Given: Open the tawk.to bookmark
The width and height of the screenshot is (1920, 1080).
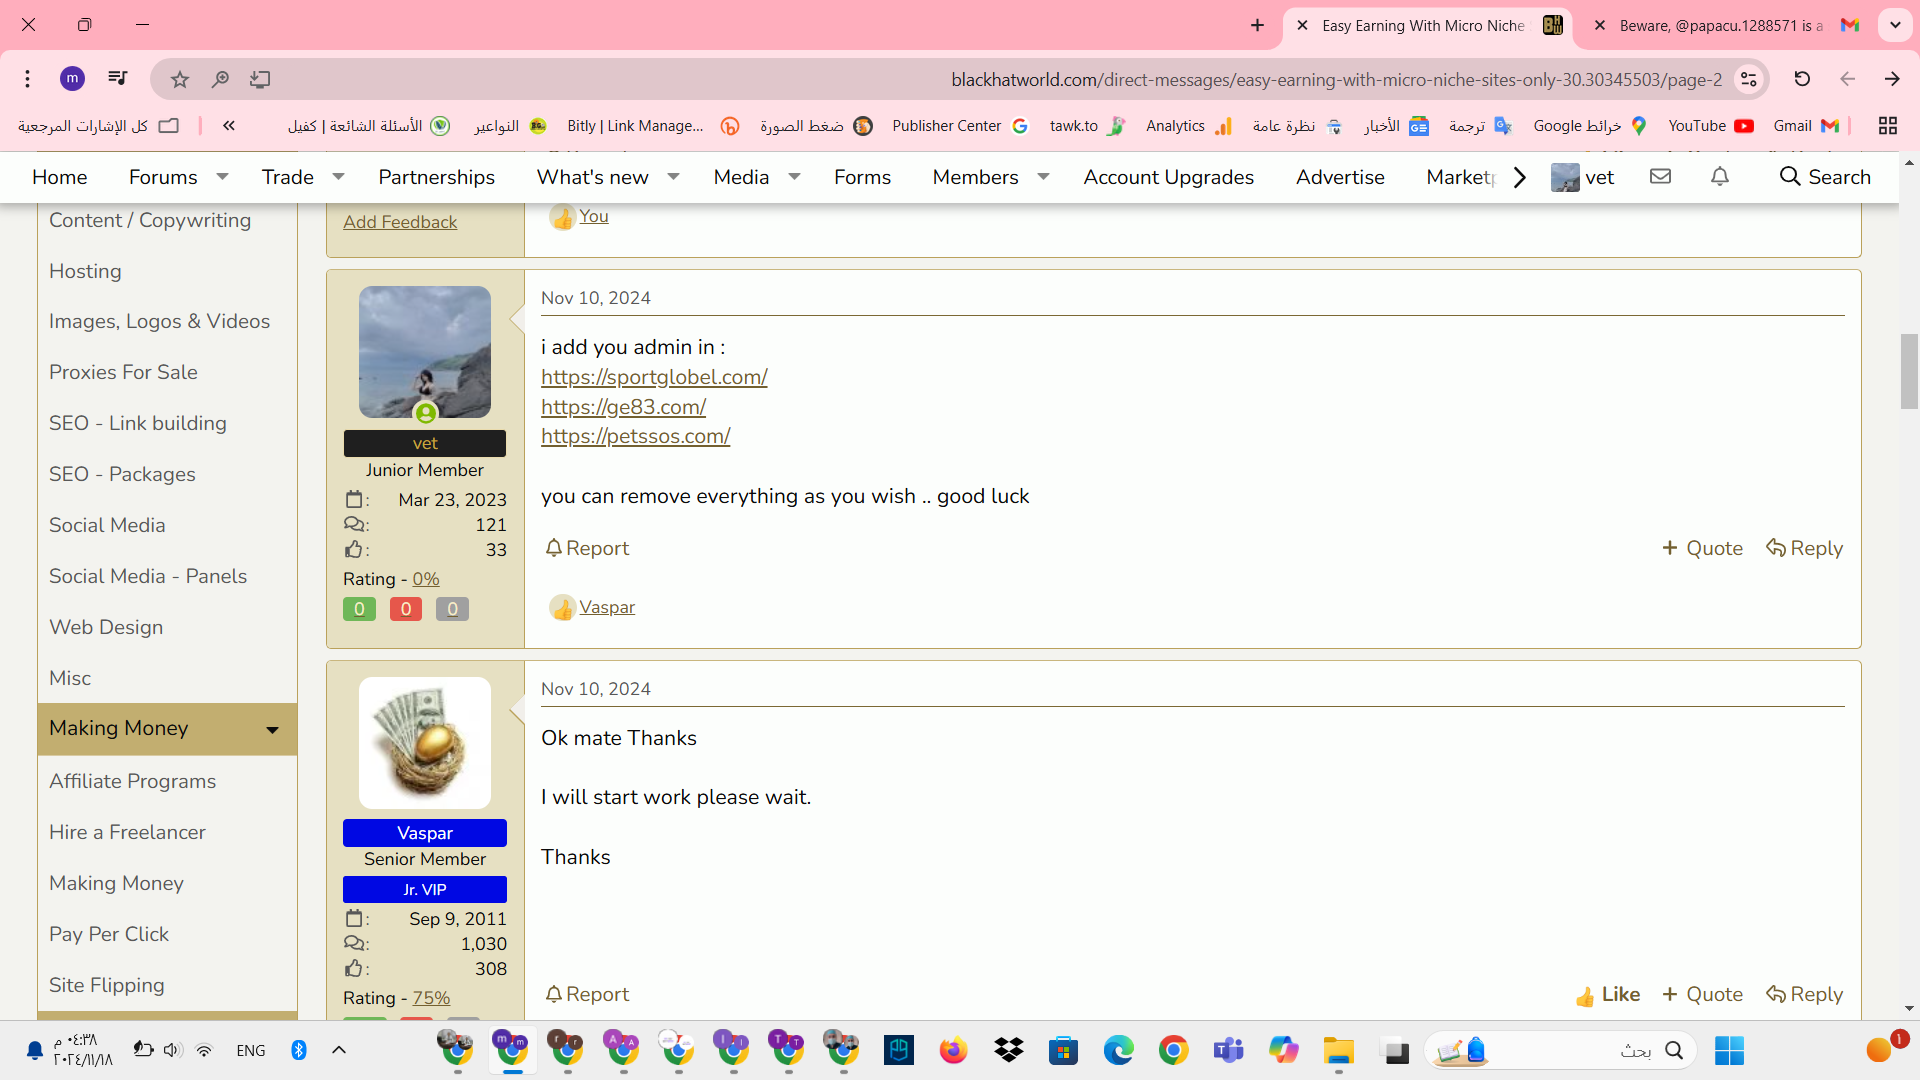Looking at the screenshot, I should [1088, 126].
